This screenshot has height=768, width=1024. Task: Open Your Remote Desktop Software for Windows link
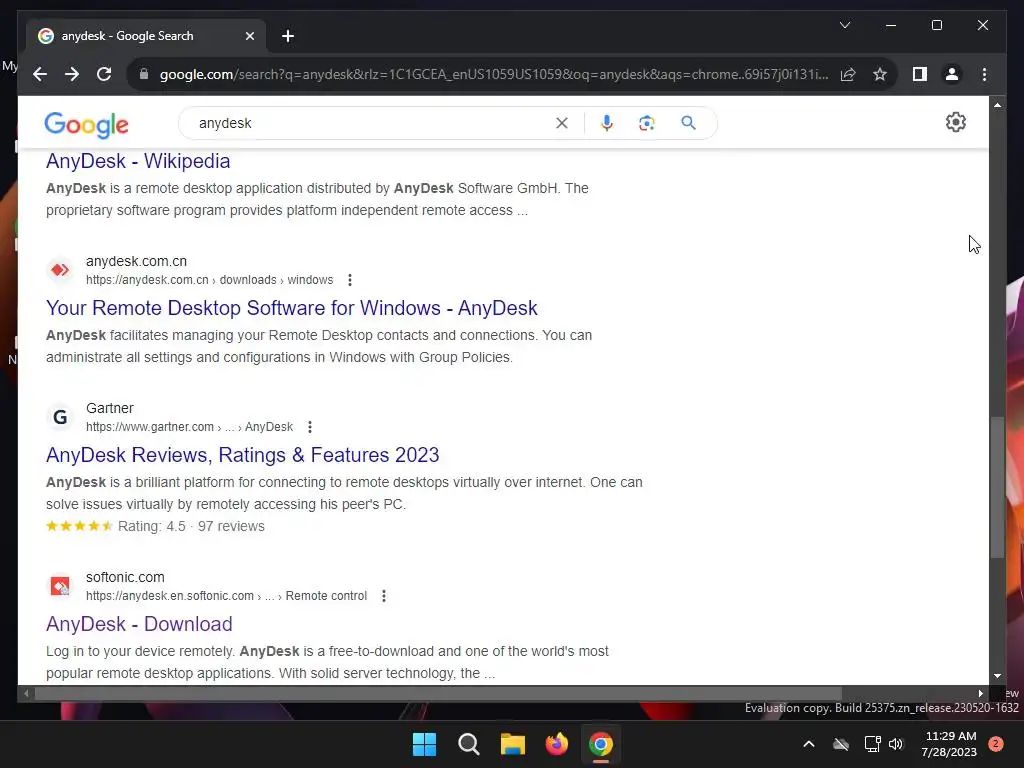[x=291, y=308]
